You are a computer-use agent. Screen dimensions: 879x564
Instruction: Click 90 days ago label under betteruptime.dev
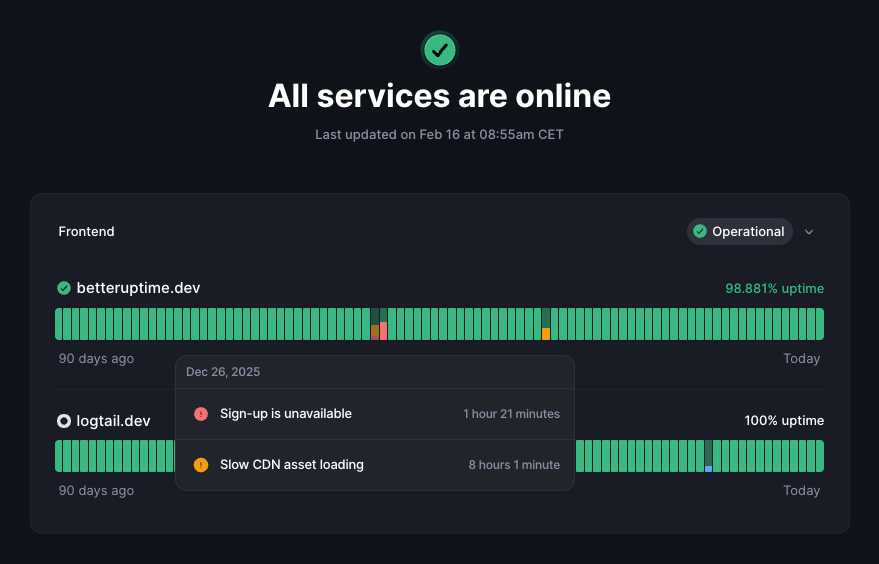click(x=96, y=359)
